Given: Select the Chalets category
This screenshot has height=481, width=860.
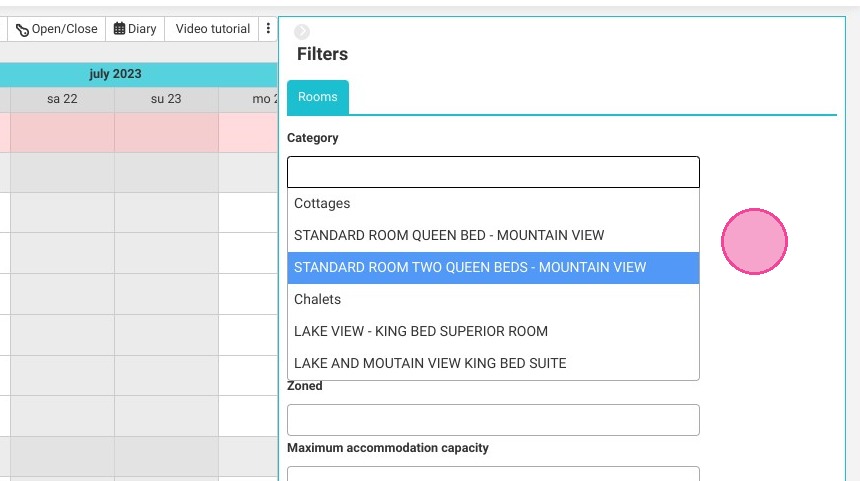Looking at the screenshot, I should pos(493,299).
